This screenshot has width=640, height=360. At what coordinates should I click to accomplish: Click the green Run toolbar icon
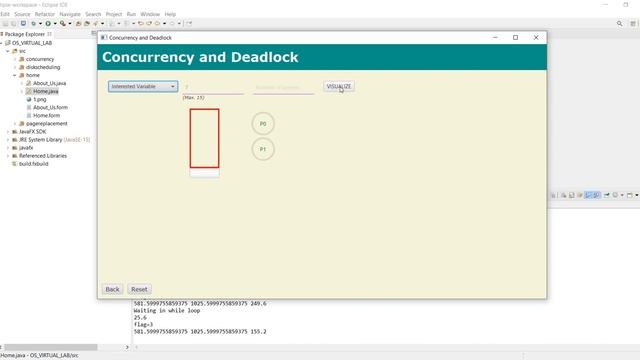48,24
